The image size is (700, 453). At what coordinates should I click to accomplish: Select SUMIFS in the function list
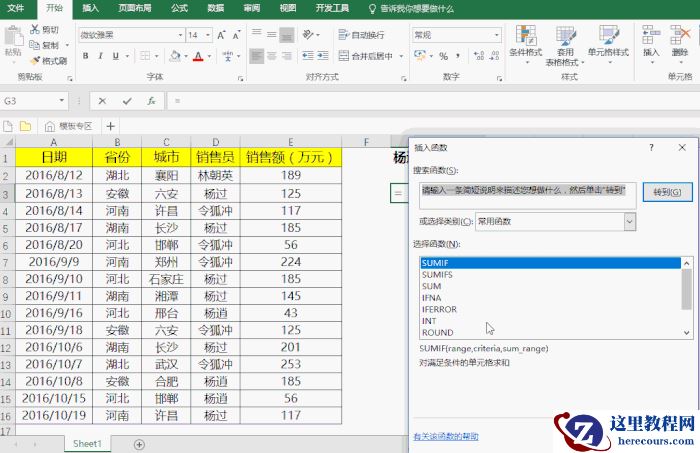pos(438,275)
